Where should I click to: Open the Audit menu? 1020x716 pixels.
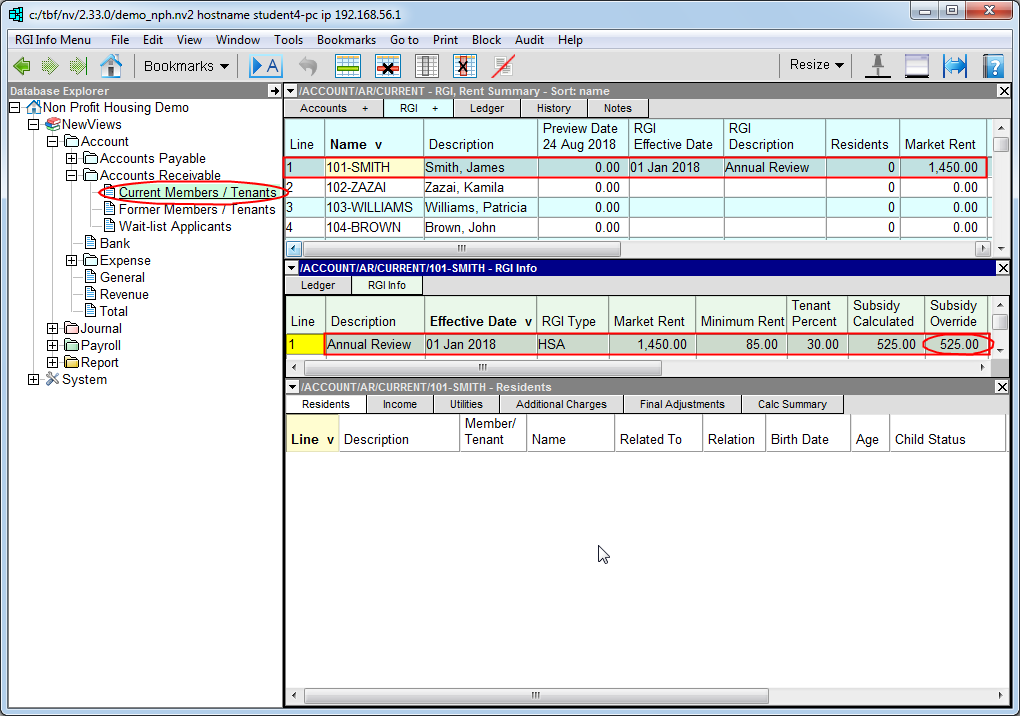(529, 40)
